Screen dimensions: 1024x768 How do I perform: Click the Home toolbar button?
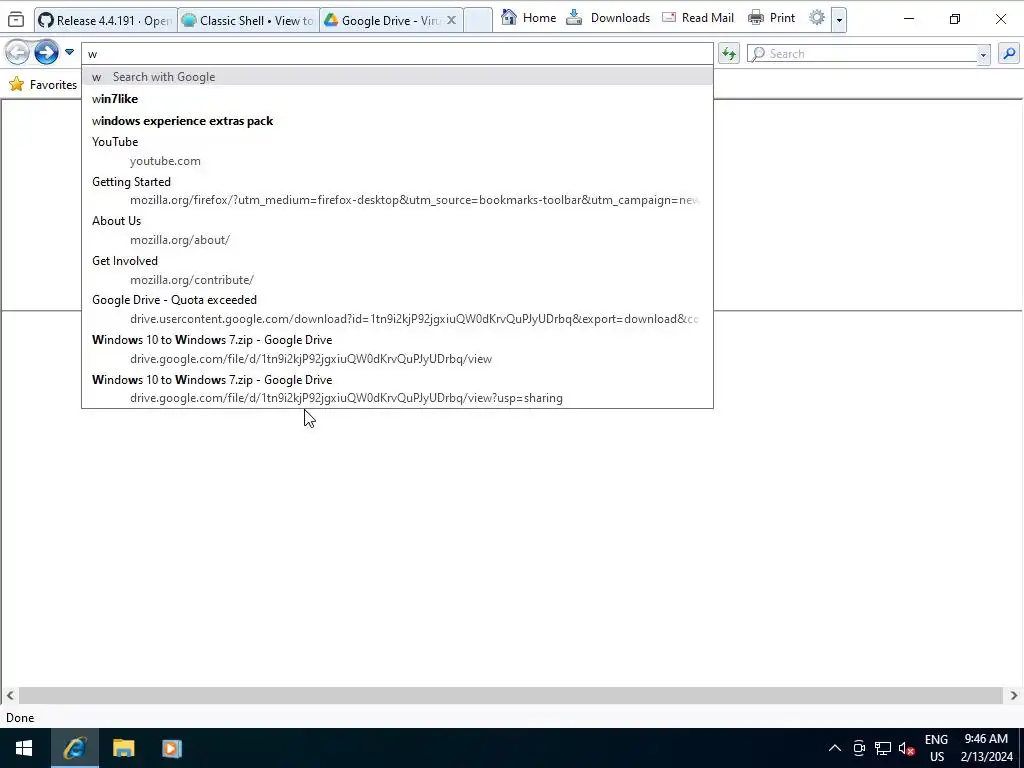[x=528, y=18]
